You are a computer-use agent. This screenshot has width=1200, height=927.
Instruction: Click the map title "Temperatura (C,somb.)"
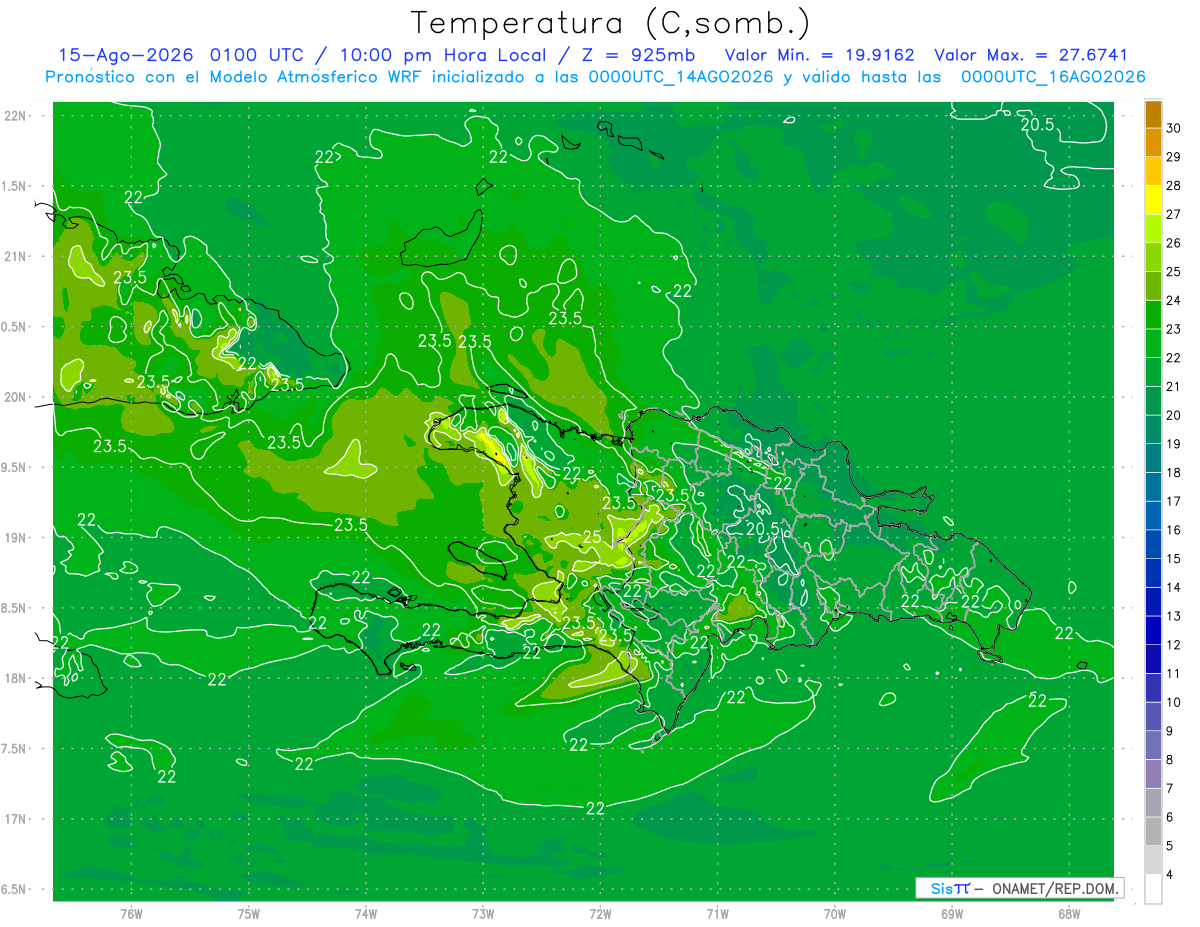coord(610,23)
